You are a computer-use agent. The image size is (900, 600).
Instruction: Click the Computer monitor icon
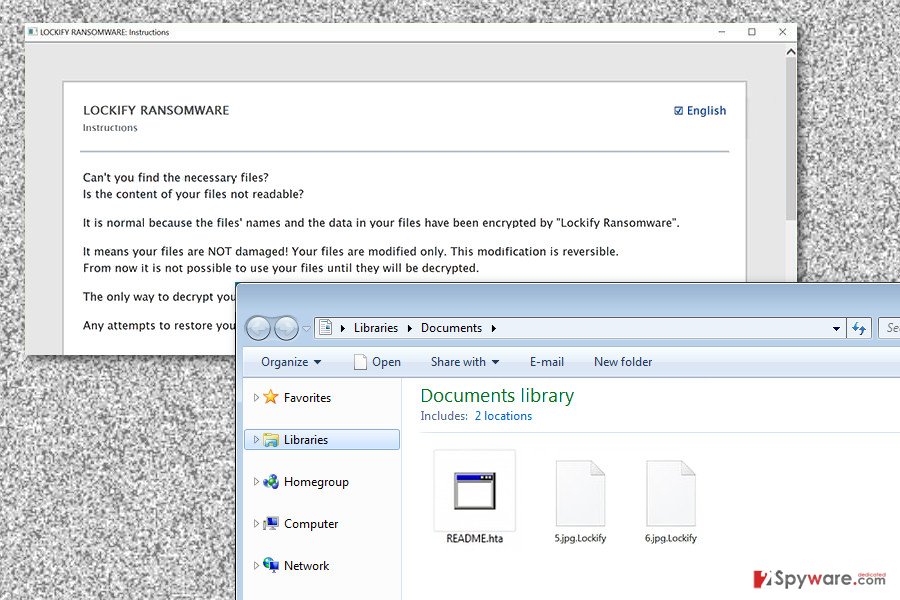pyautogui.click(x=271, y=523)
